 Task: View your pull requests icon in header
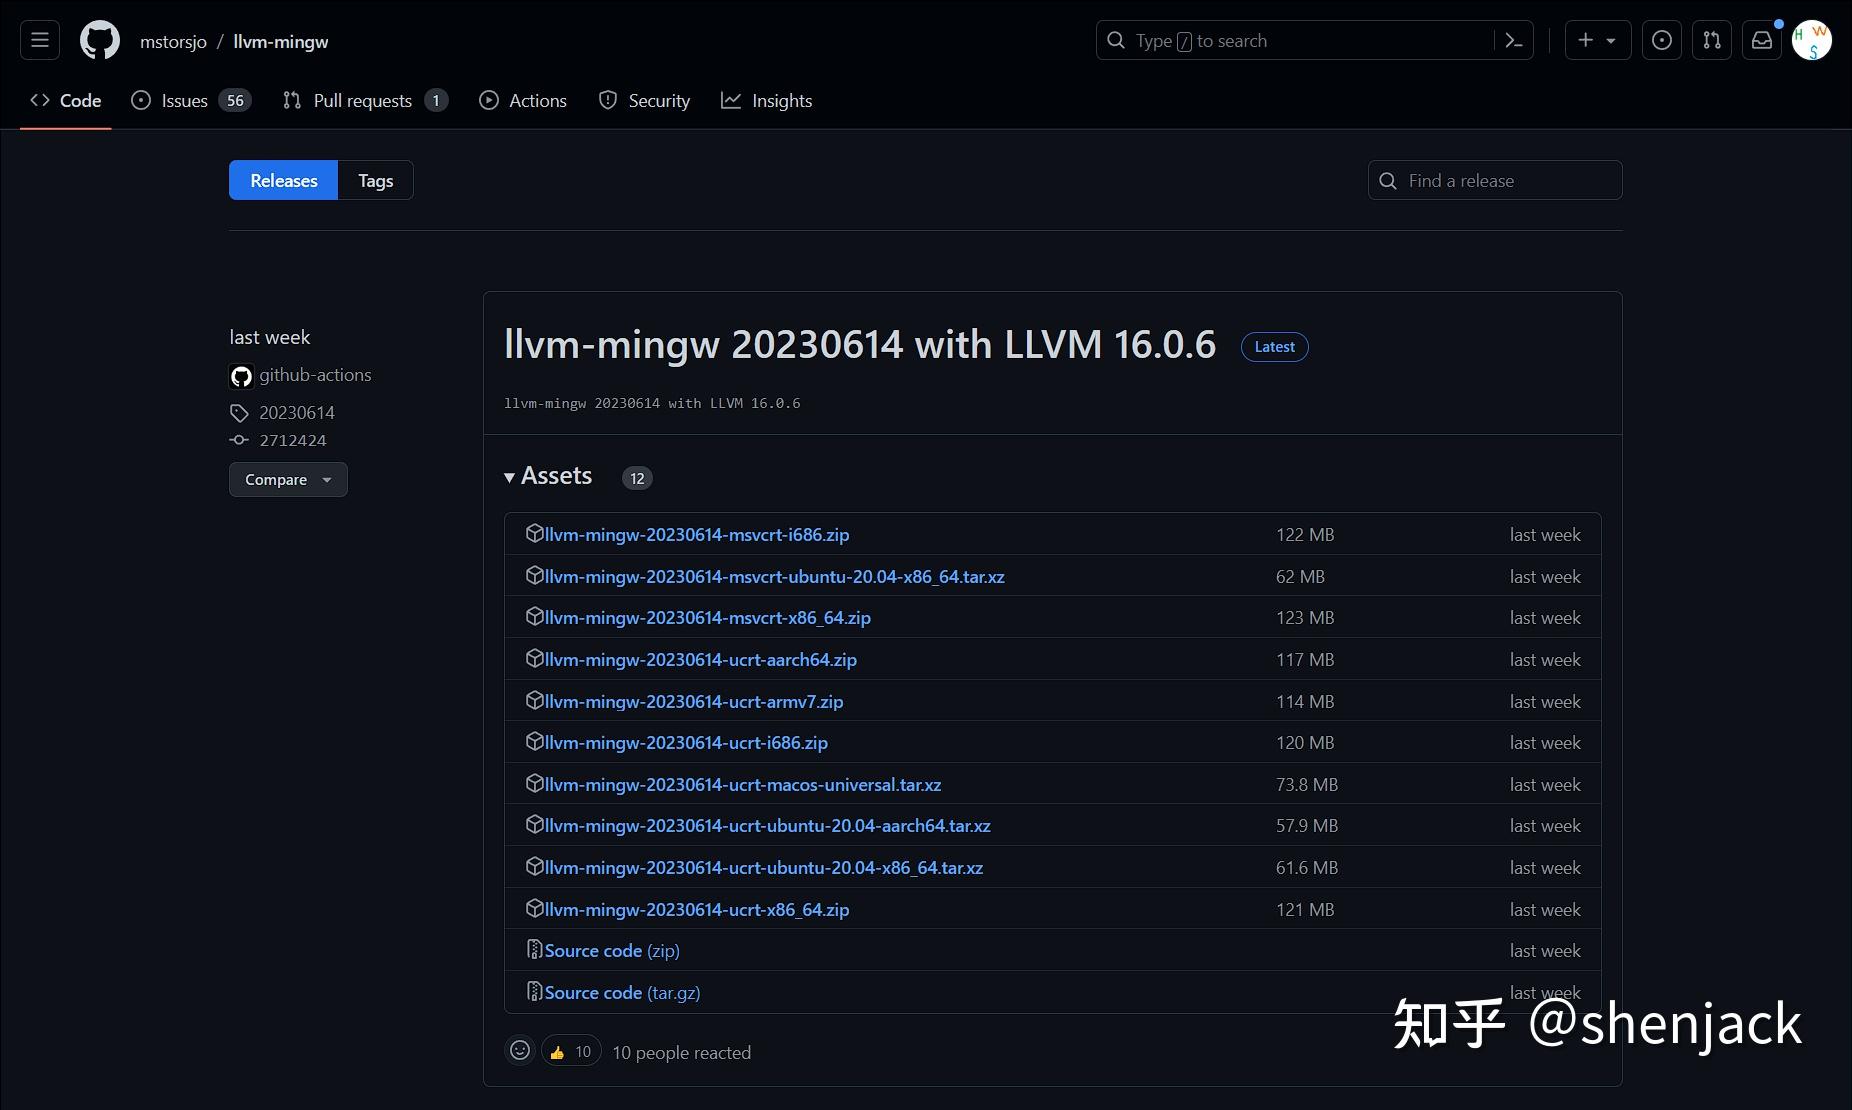[1712, 40]
